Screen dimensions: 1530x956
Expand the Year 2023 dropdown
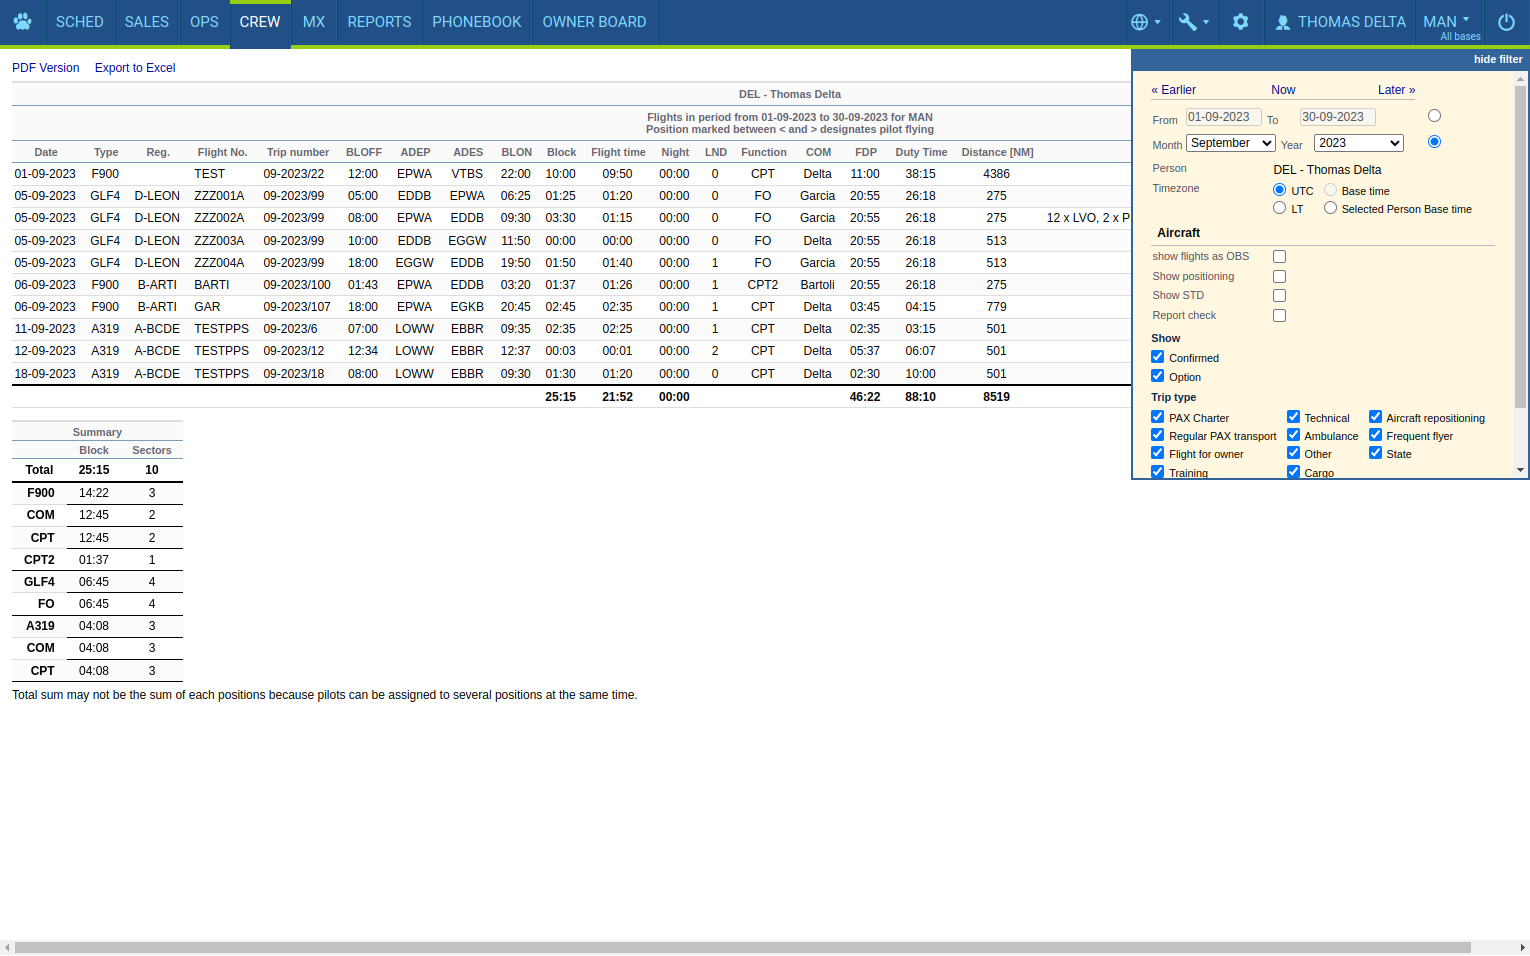point(1358,143)
